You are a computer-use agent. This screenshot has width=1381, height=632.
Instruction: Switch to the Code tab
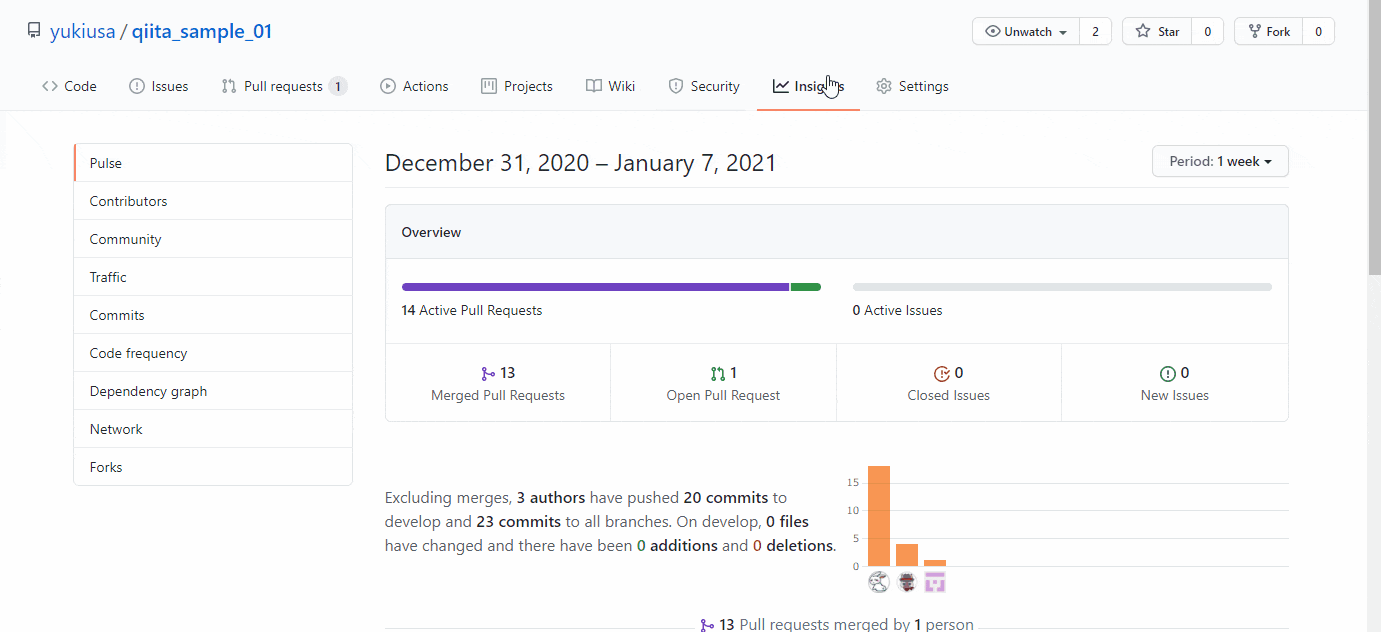[69, 86]
